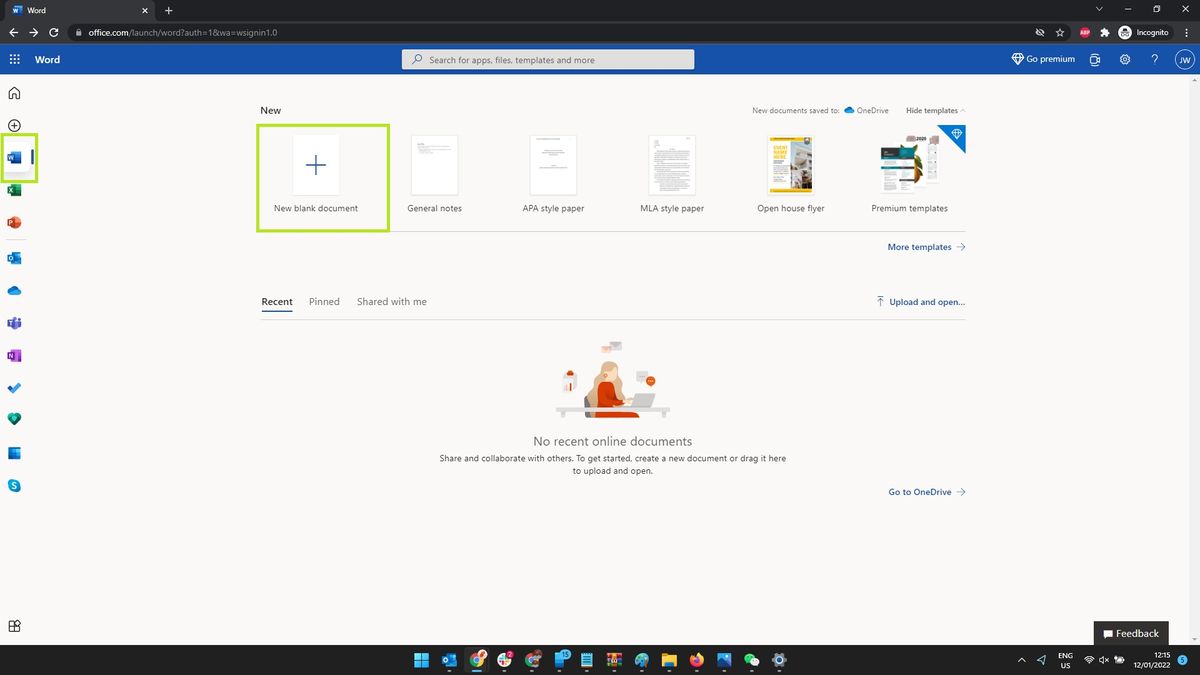
Task: Open OneDrive from the left sidebar
Action: point(14,290)
